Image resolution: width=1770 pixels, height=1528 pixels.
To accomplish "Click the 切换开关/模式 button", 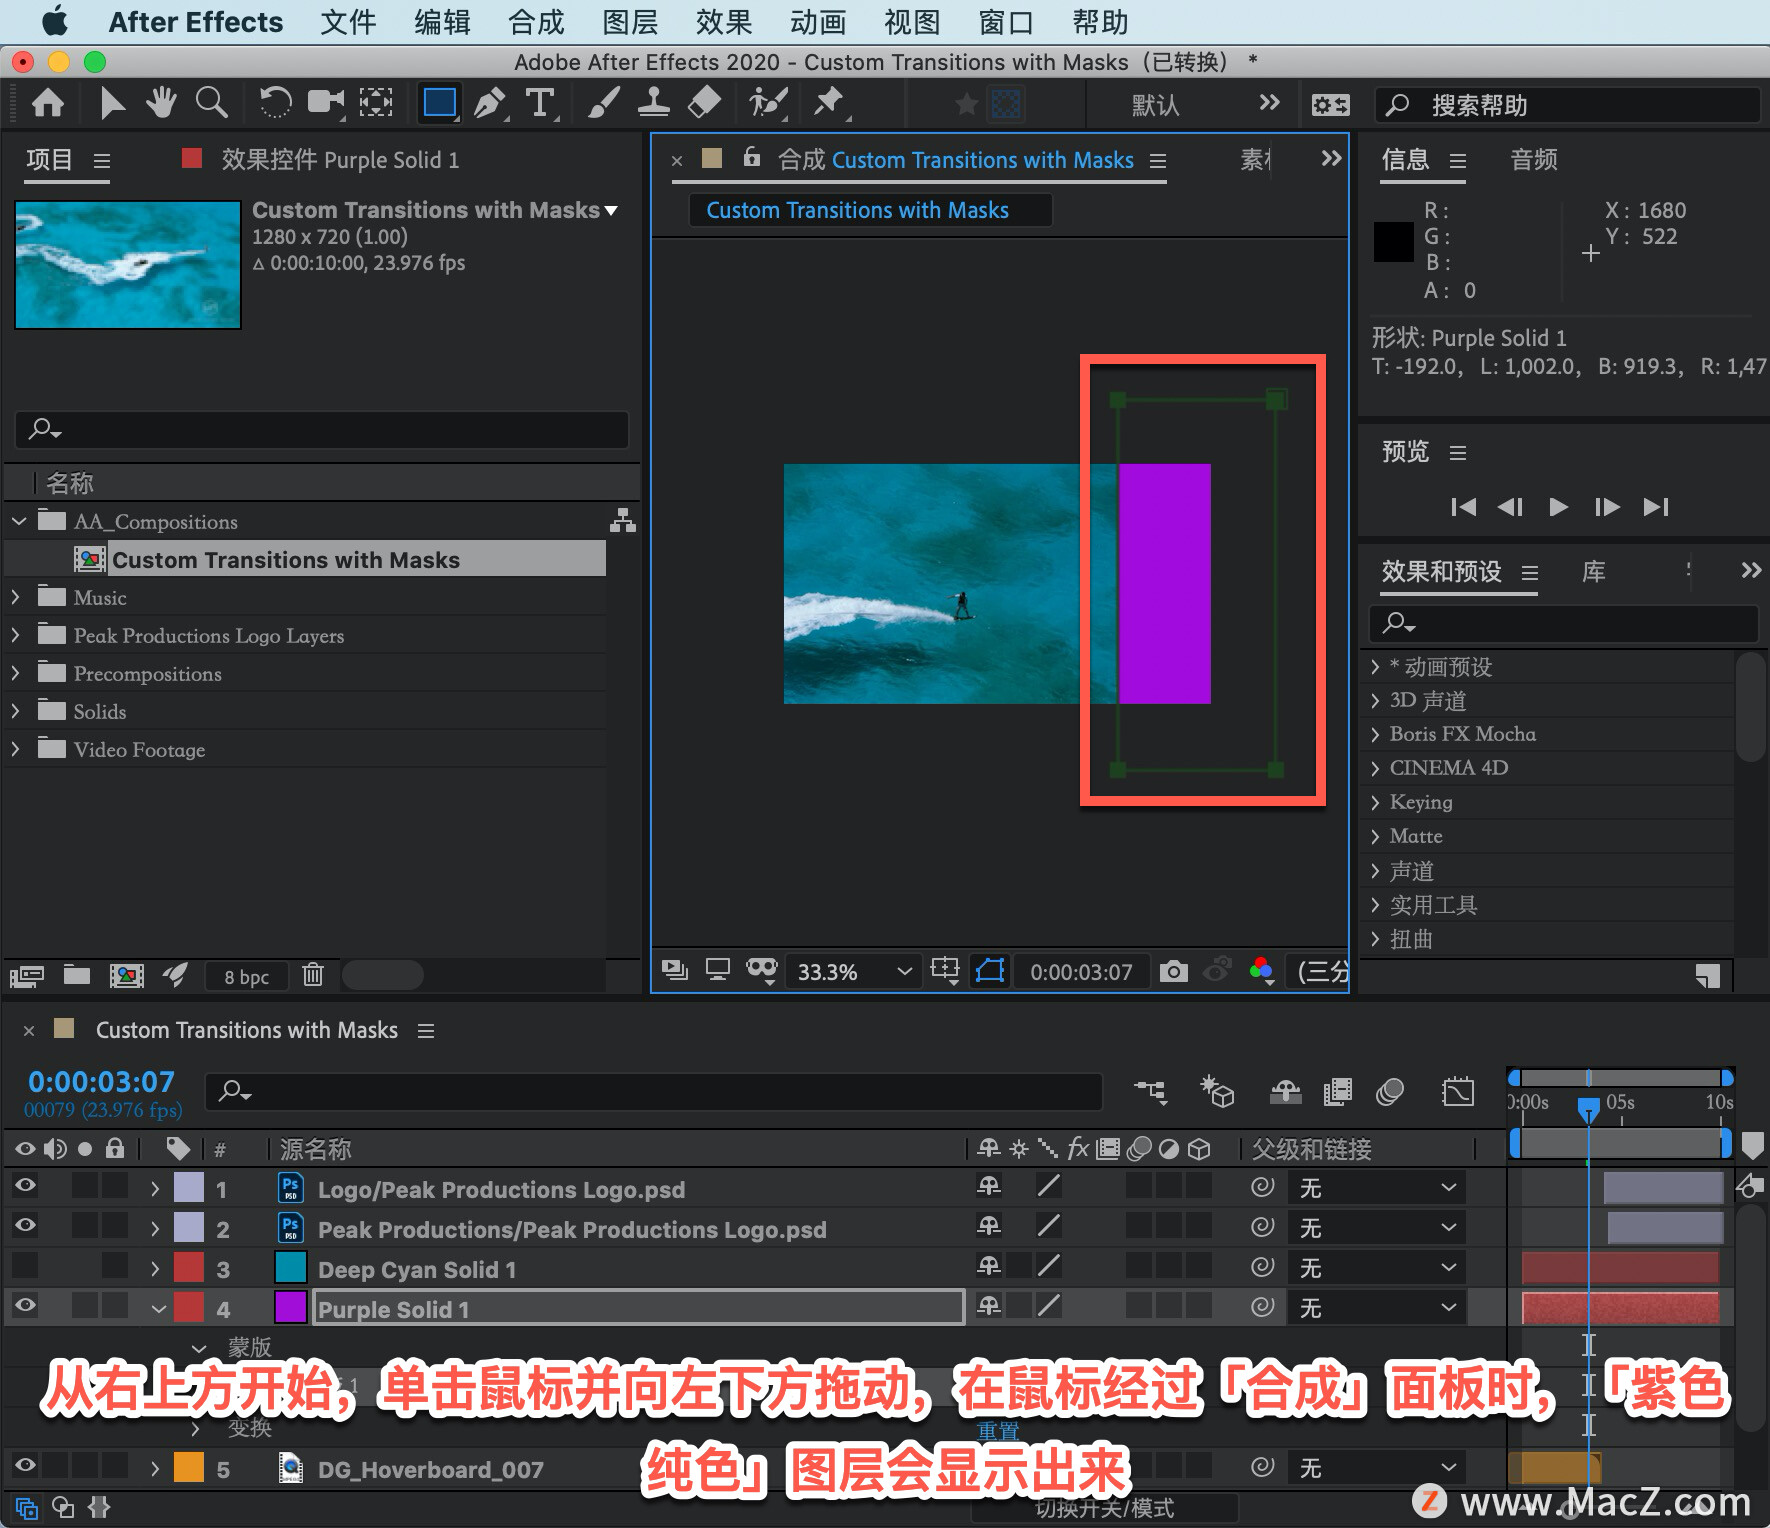I will (1104, 1508).
